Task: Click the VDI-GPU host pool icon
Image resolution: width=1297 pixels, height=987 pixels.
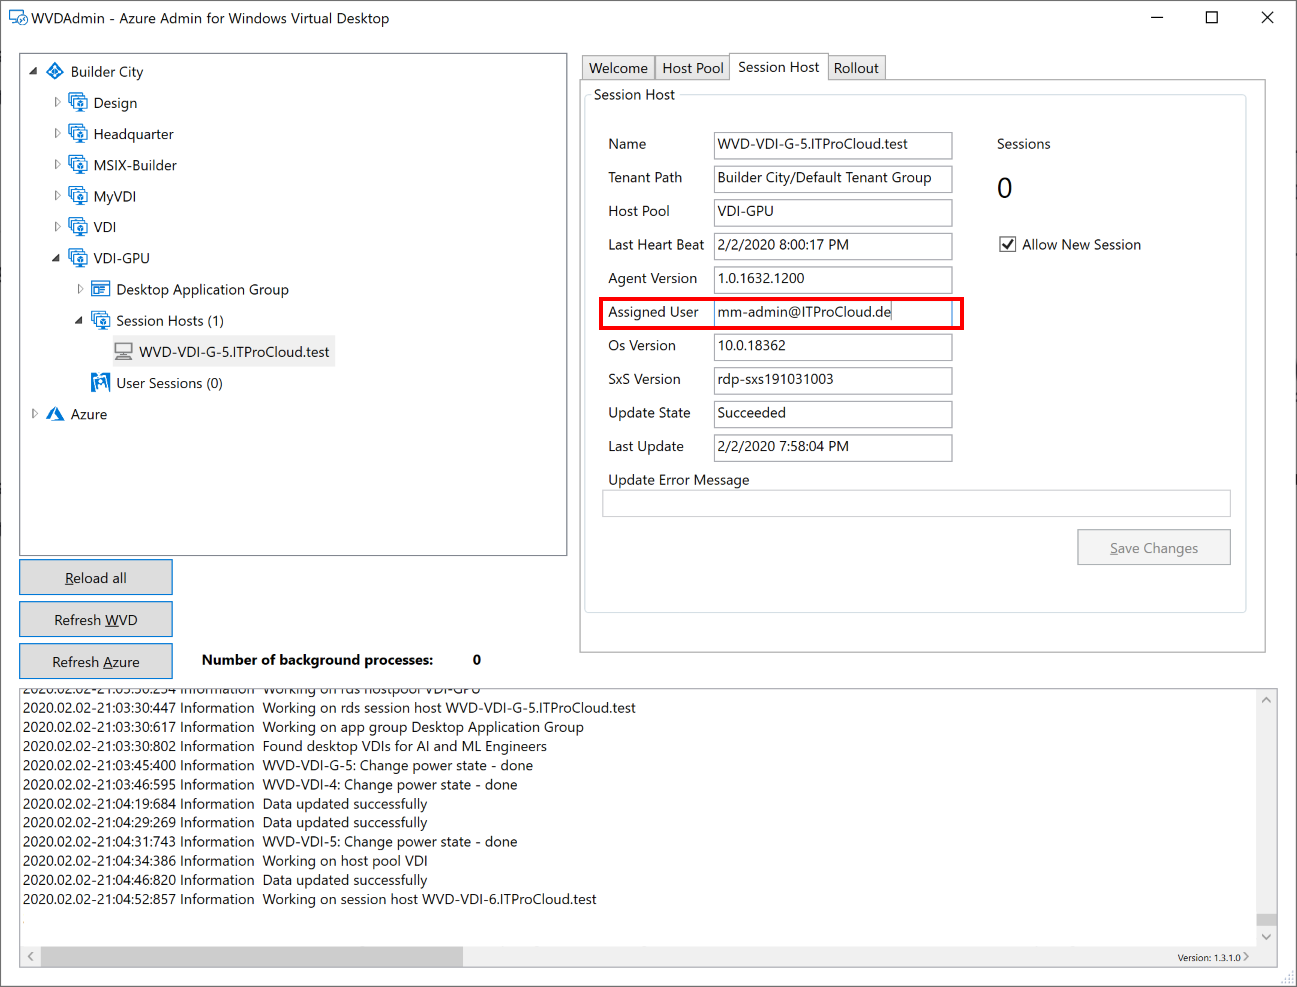Action: (78, 258)
